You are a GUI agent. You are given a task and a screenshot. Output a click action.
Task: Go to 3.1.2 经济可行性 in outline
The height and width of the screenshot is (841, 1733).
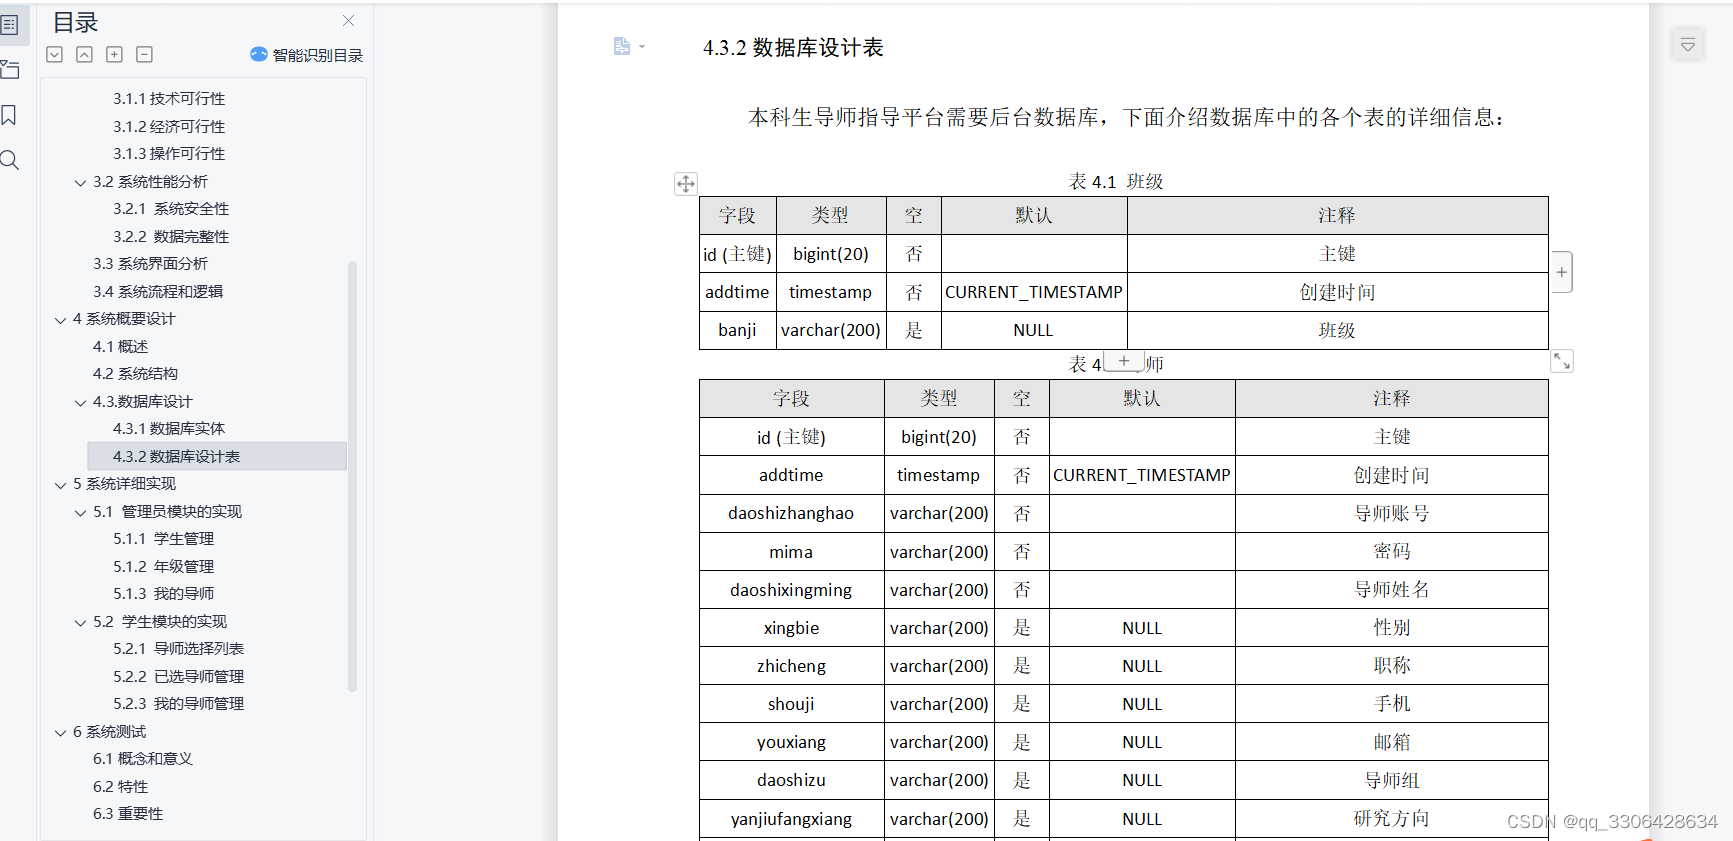[169, 126]
